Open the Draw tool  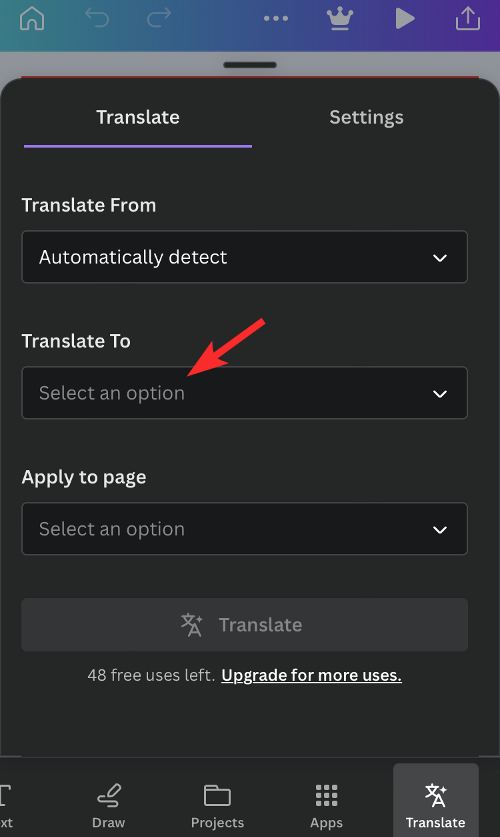108,806
